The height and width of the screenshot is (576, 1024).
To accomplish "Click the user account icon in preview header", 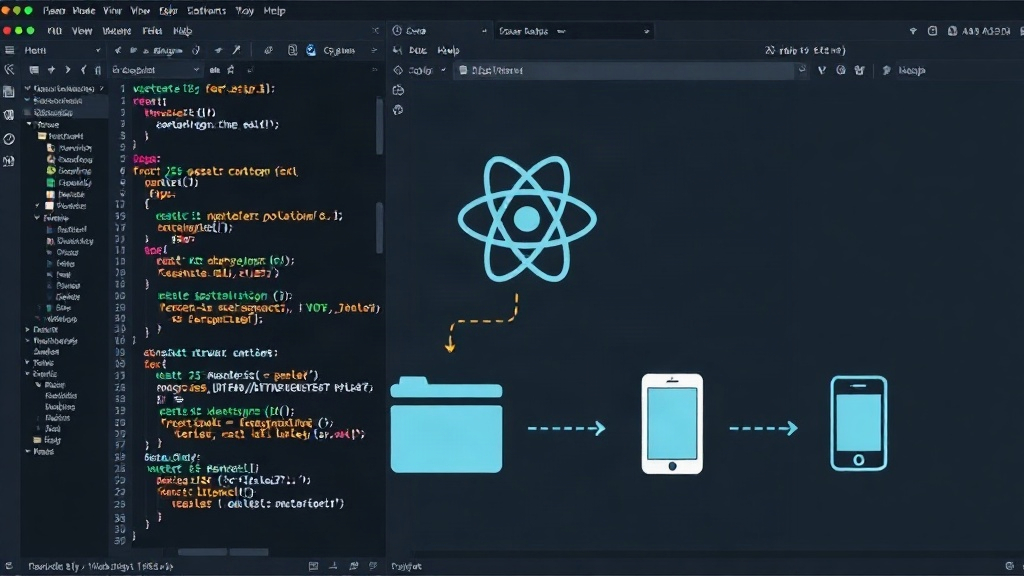I will pyautogui.click(x=953, y=31).
